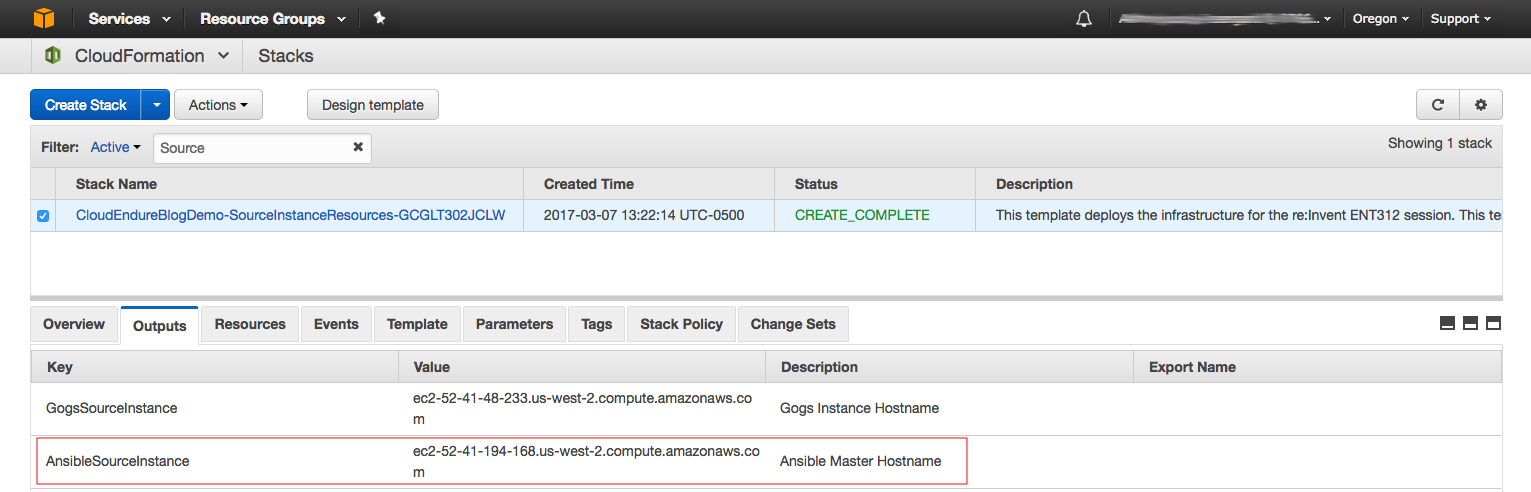
Task: Open the Resource Groups menu
Action: point(272,19)
